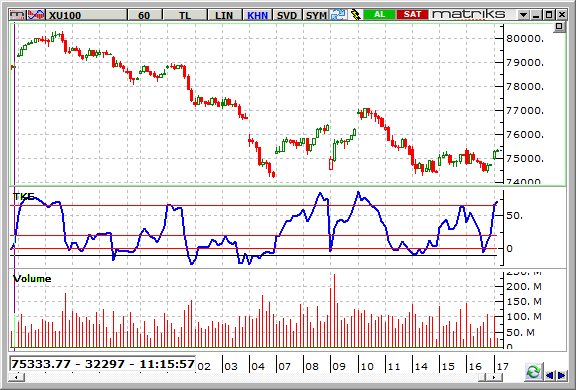Toggle the LIN linear scale button

click(224, 15)
